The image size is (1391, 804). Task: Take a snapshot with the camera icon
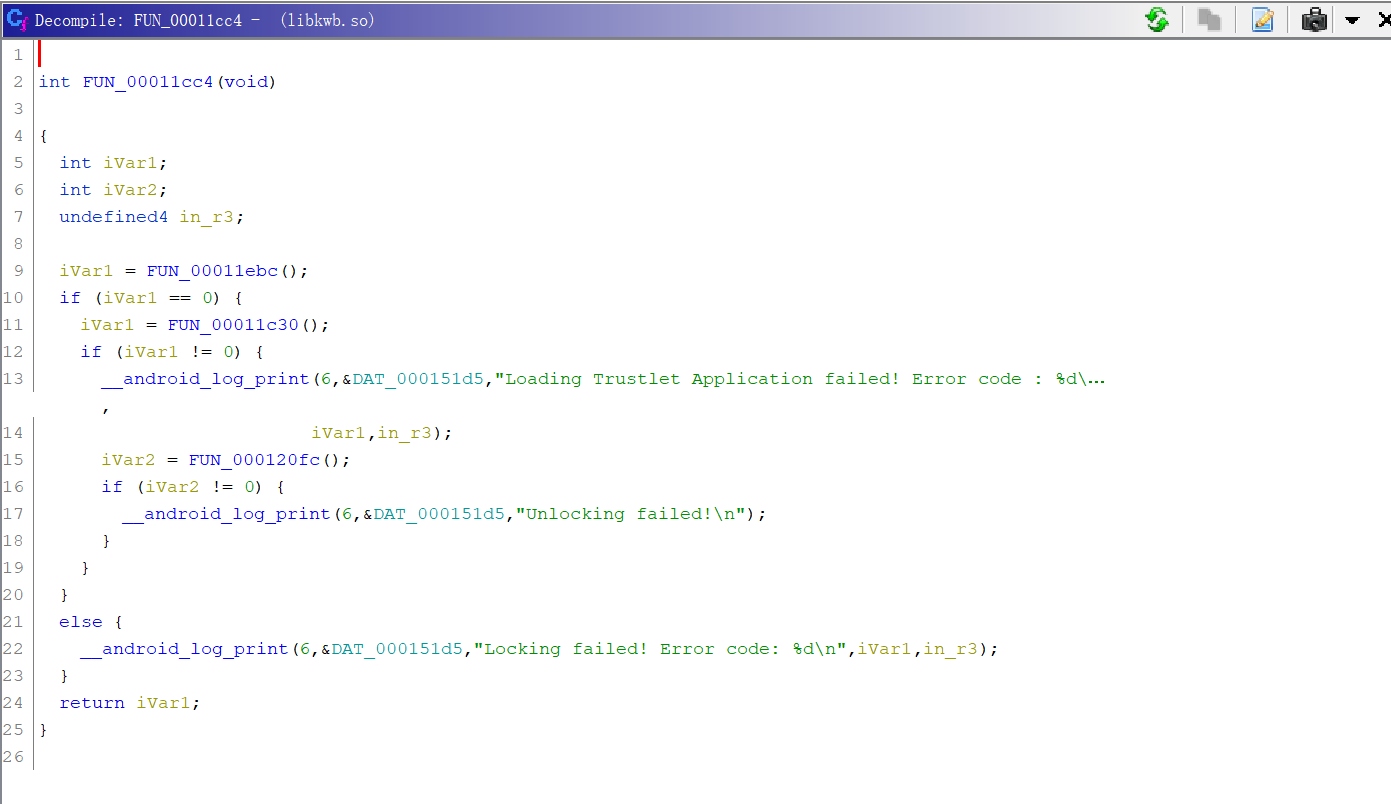1315,20
